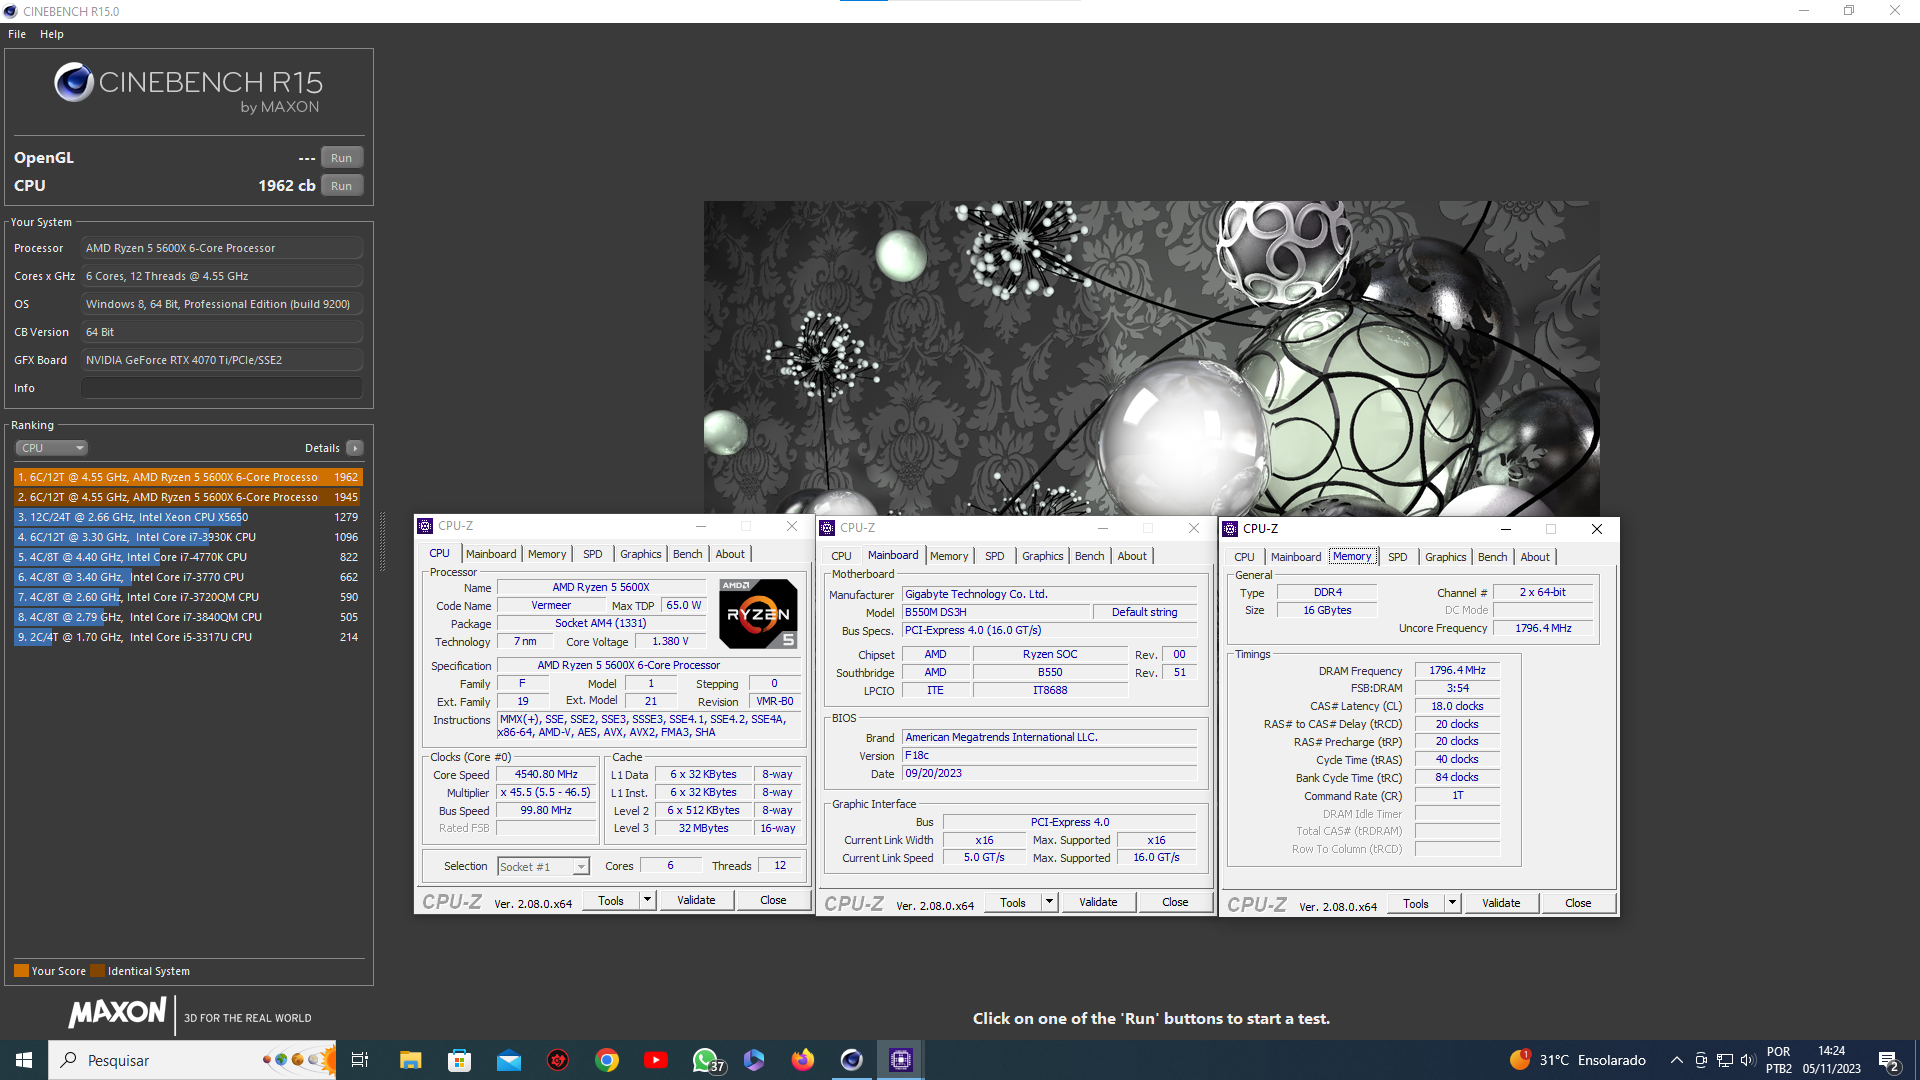Screen dimensions: 1920x1080
Task: Run the CPU benchmark
Action: tap(341, 186)
